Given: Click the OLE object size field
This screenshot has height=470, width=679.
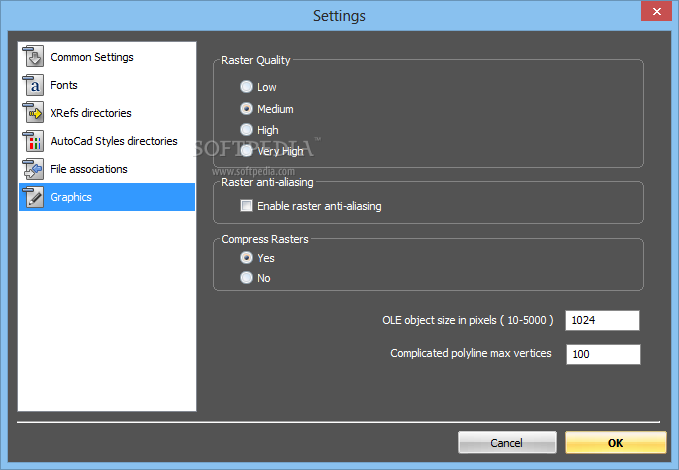Looking at the screenshot, I should coord(602,321).
